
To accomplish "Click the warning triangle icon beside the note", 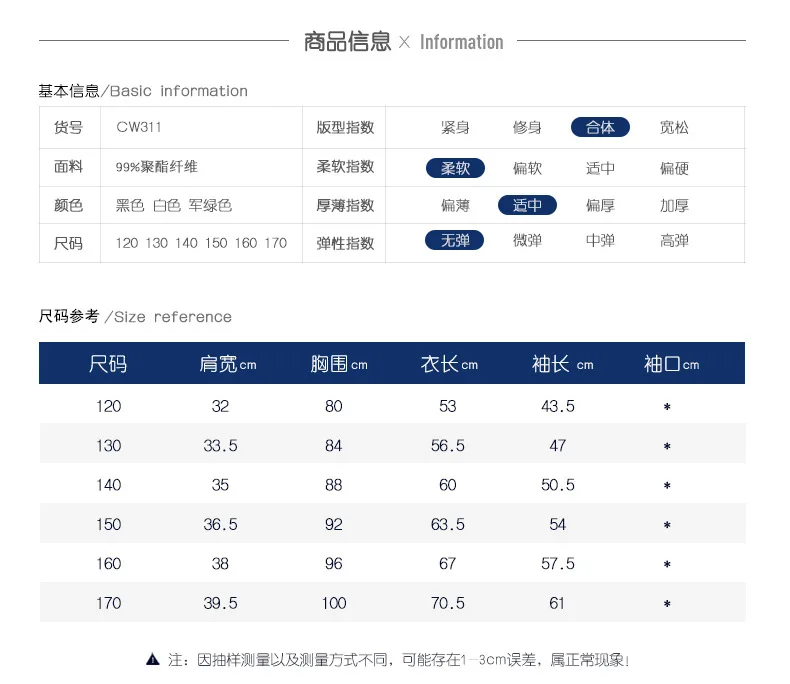I will pos(153,659).
